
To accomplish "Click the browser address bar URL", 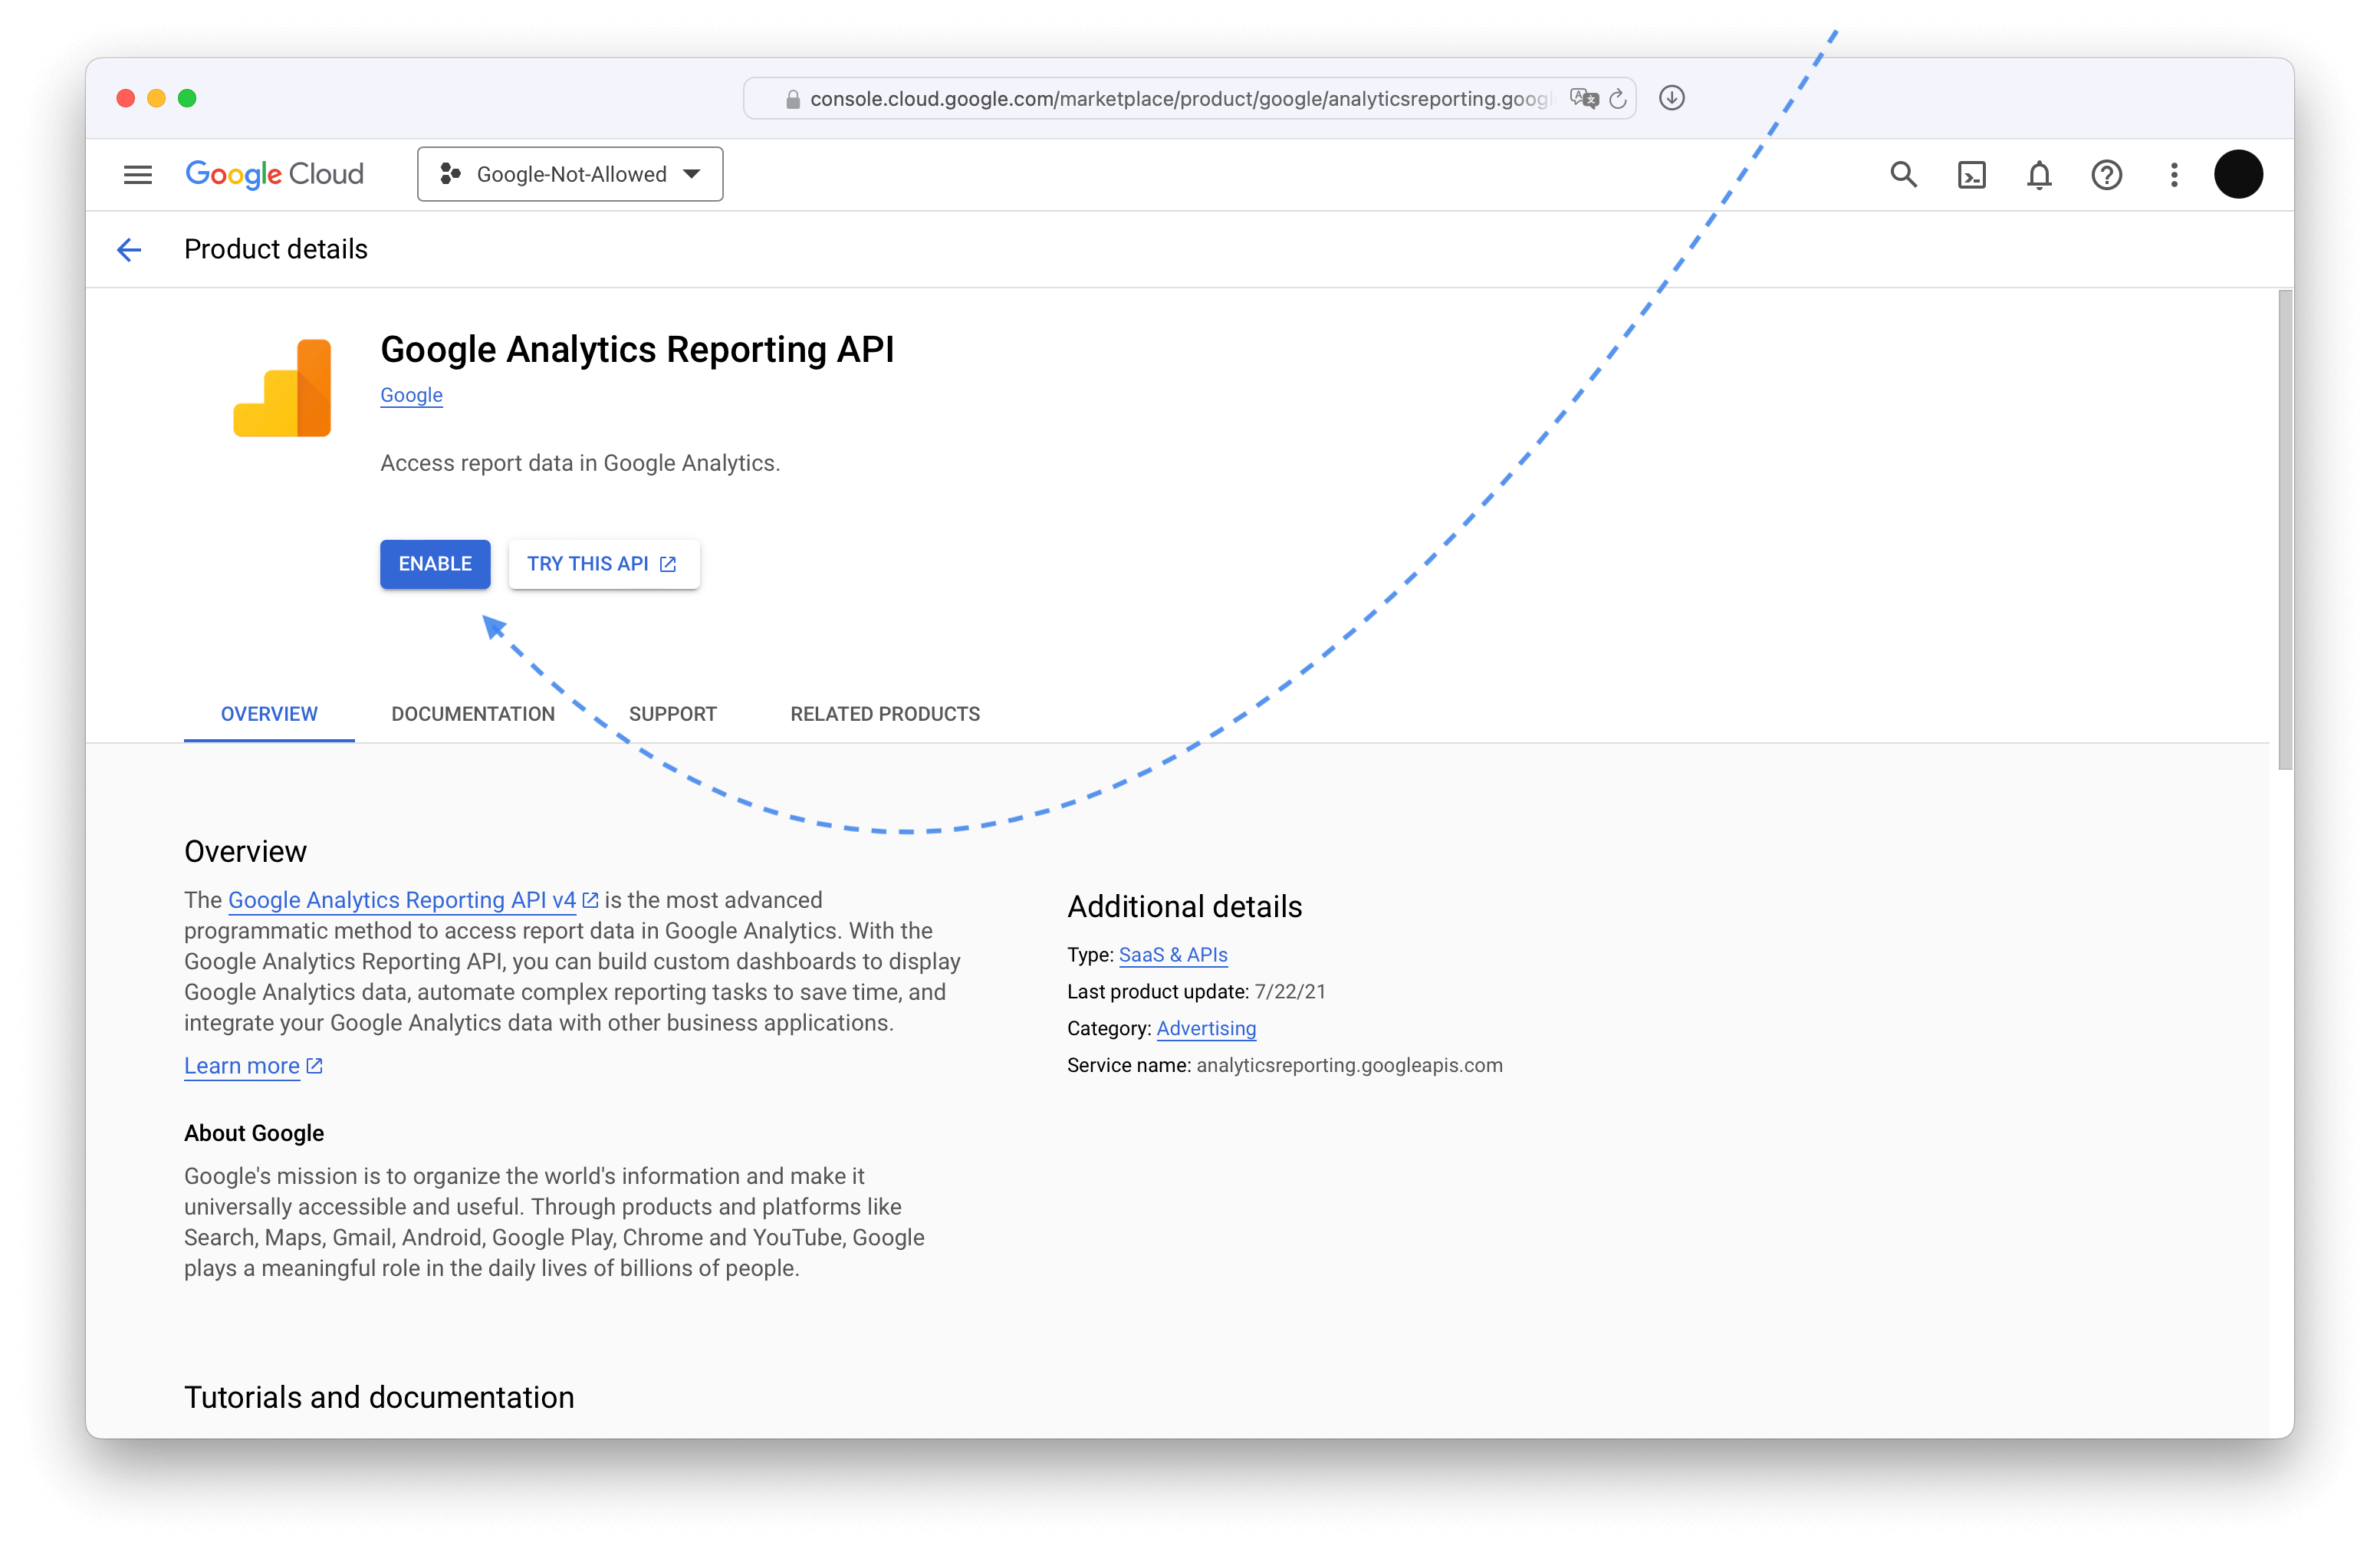I will point(1178,98).
